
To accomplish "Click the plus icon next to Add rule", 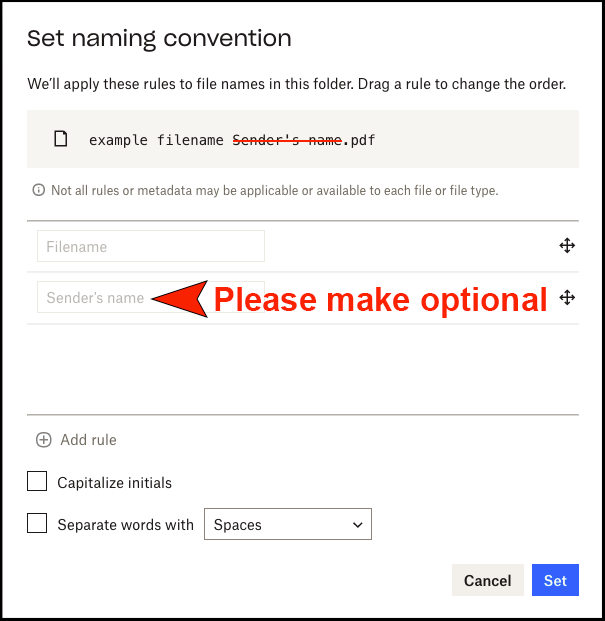I will pyautogui.click(x=43, y=440).
